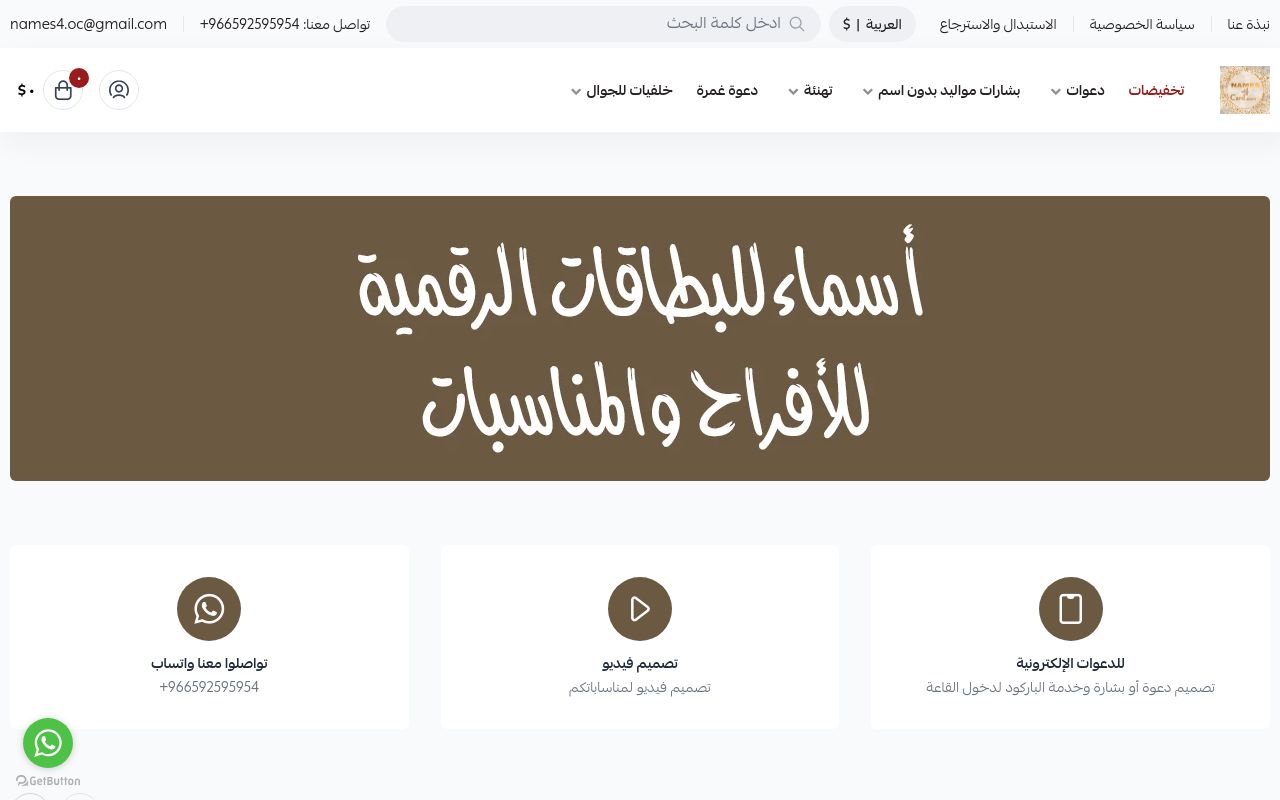Expand the تهنئة dropdown menu
Image resolution: width=1280 pixels, height=800 pixels.
[810, 90]
